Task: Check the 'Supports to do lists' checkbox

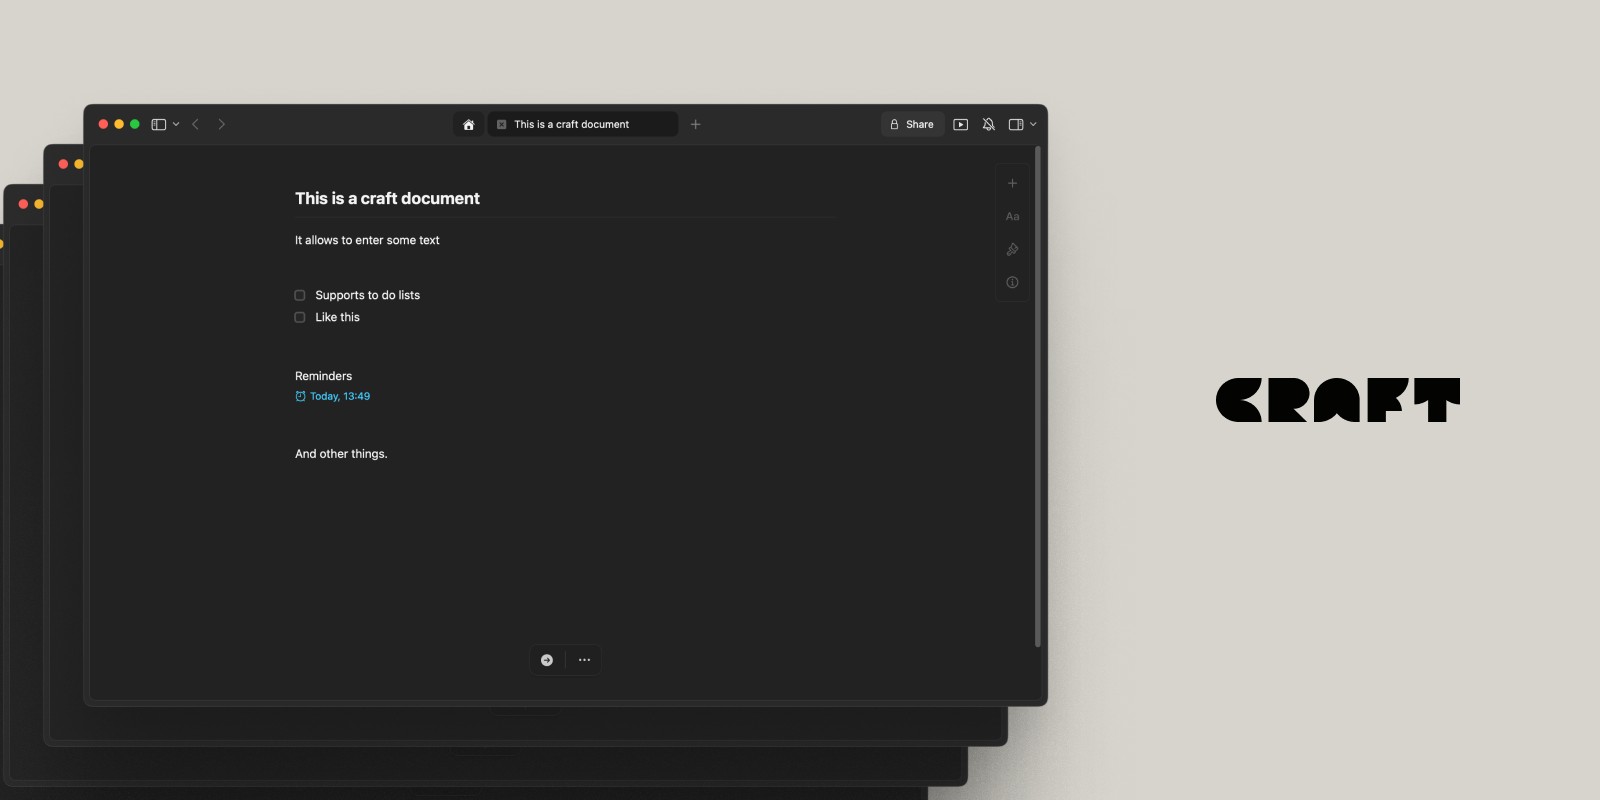Action: 299,295
